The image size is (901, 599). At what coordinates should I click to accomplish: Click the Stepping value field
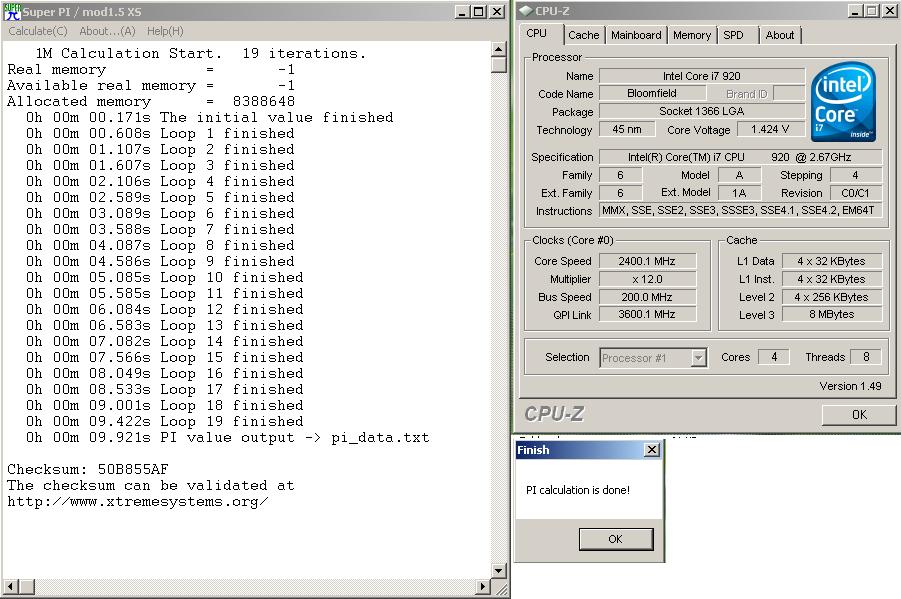(855, 175)
